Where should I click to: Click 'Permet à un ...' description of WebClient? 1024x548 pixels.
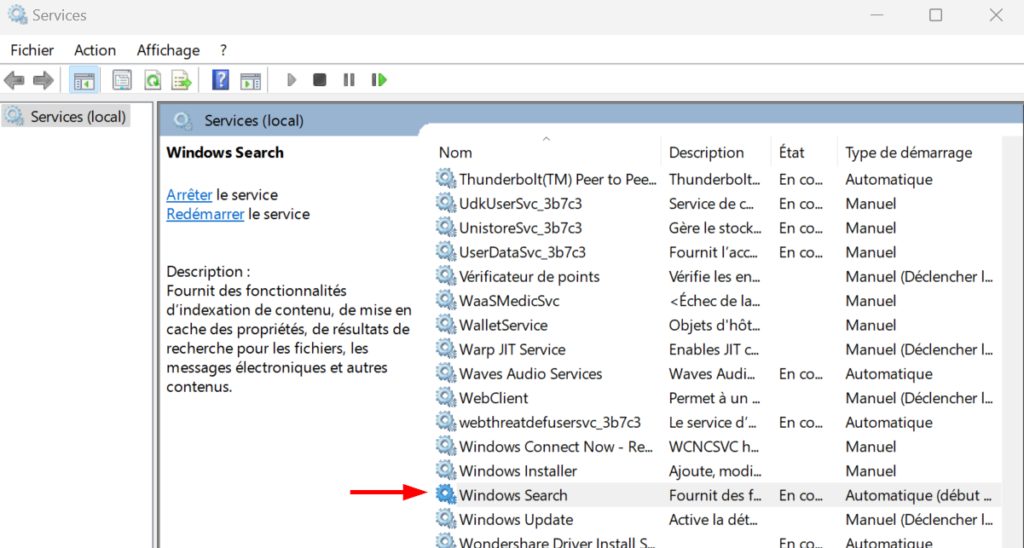[x=714, y=398]
